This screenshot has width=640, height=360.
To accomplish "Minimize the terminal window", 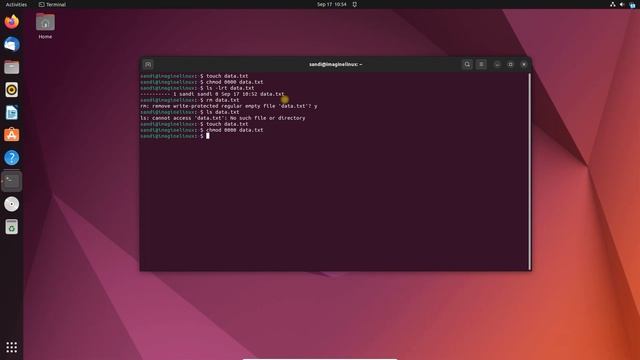I will click(x=497, y=64).
